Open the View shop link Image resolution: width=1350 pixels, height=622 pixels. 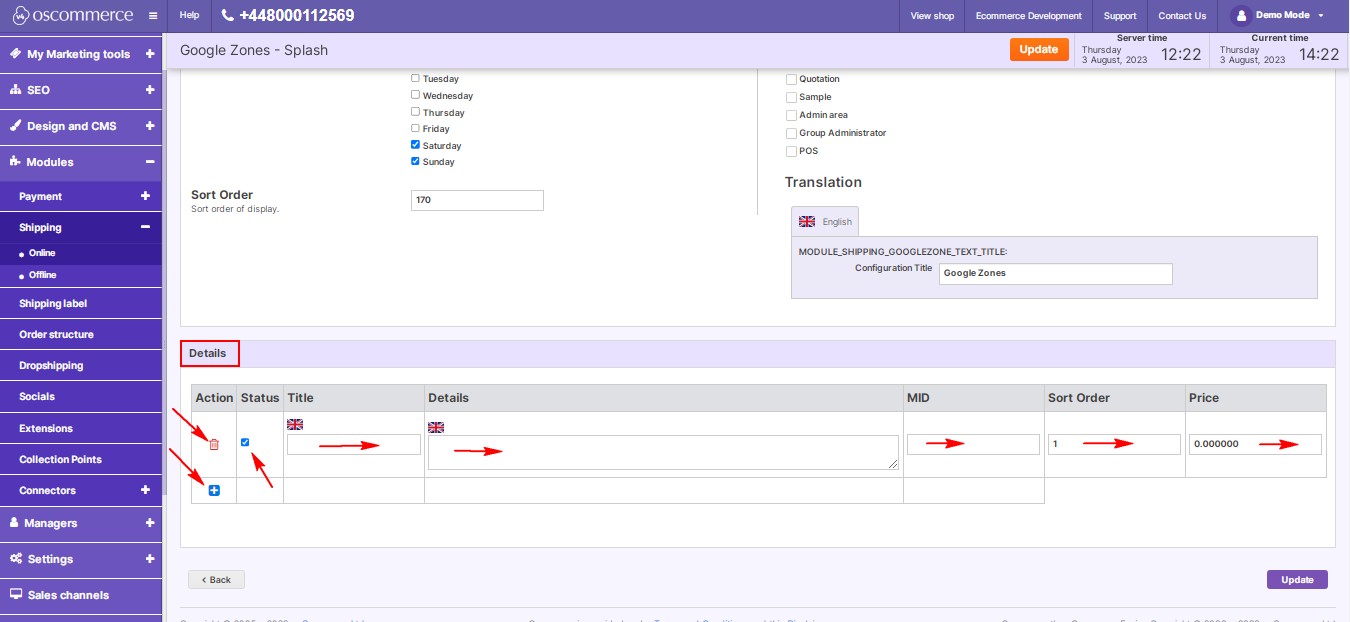(932, 16)
